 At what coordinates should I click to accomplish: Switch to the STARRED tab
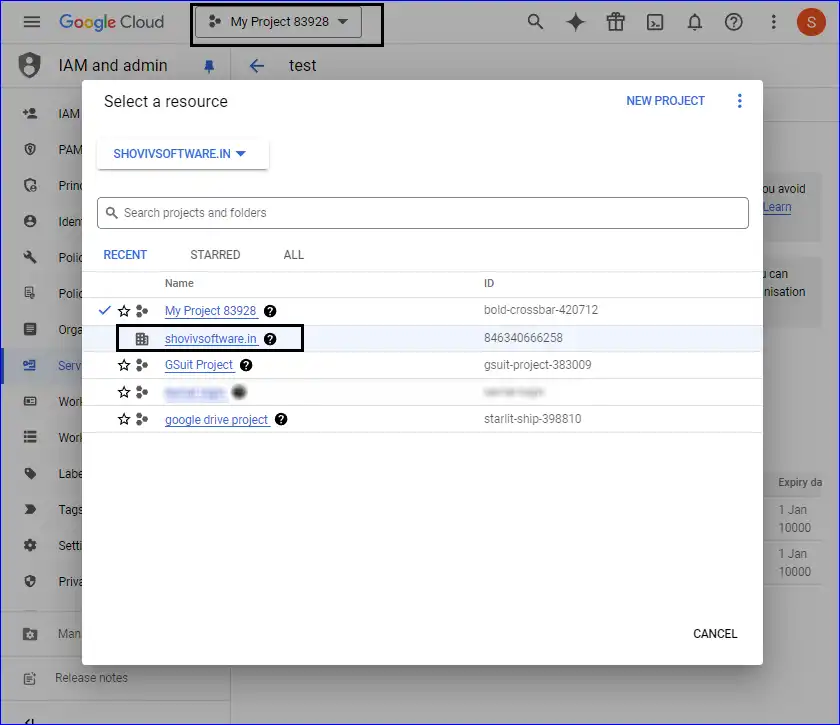click(215, 255)
